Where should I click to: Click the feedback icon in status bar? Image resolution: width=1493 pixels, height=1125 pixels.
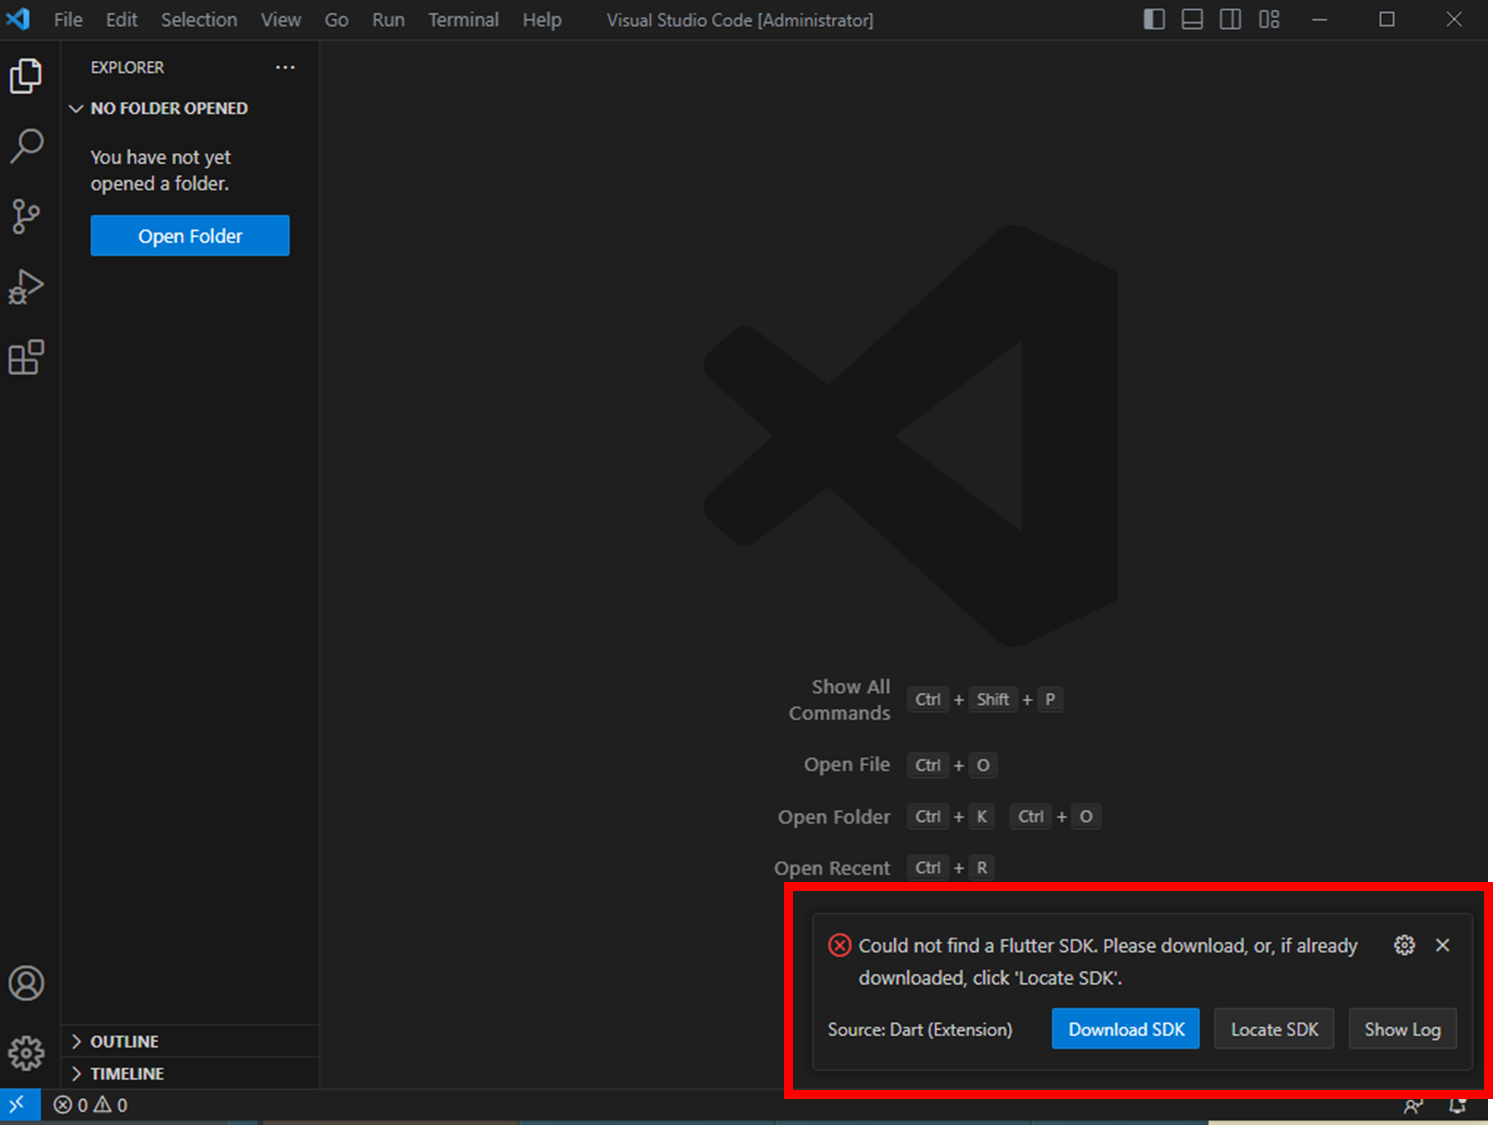(1413, 1105)
